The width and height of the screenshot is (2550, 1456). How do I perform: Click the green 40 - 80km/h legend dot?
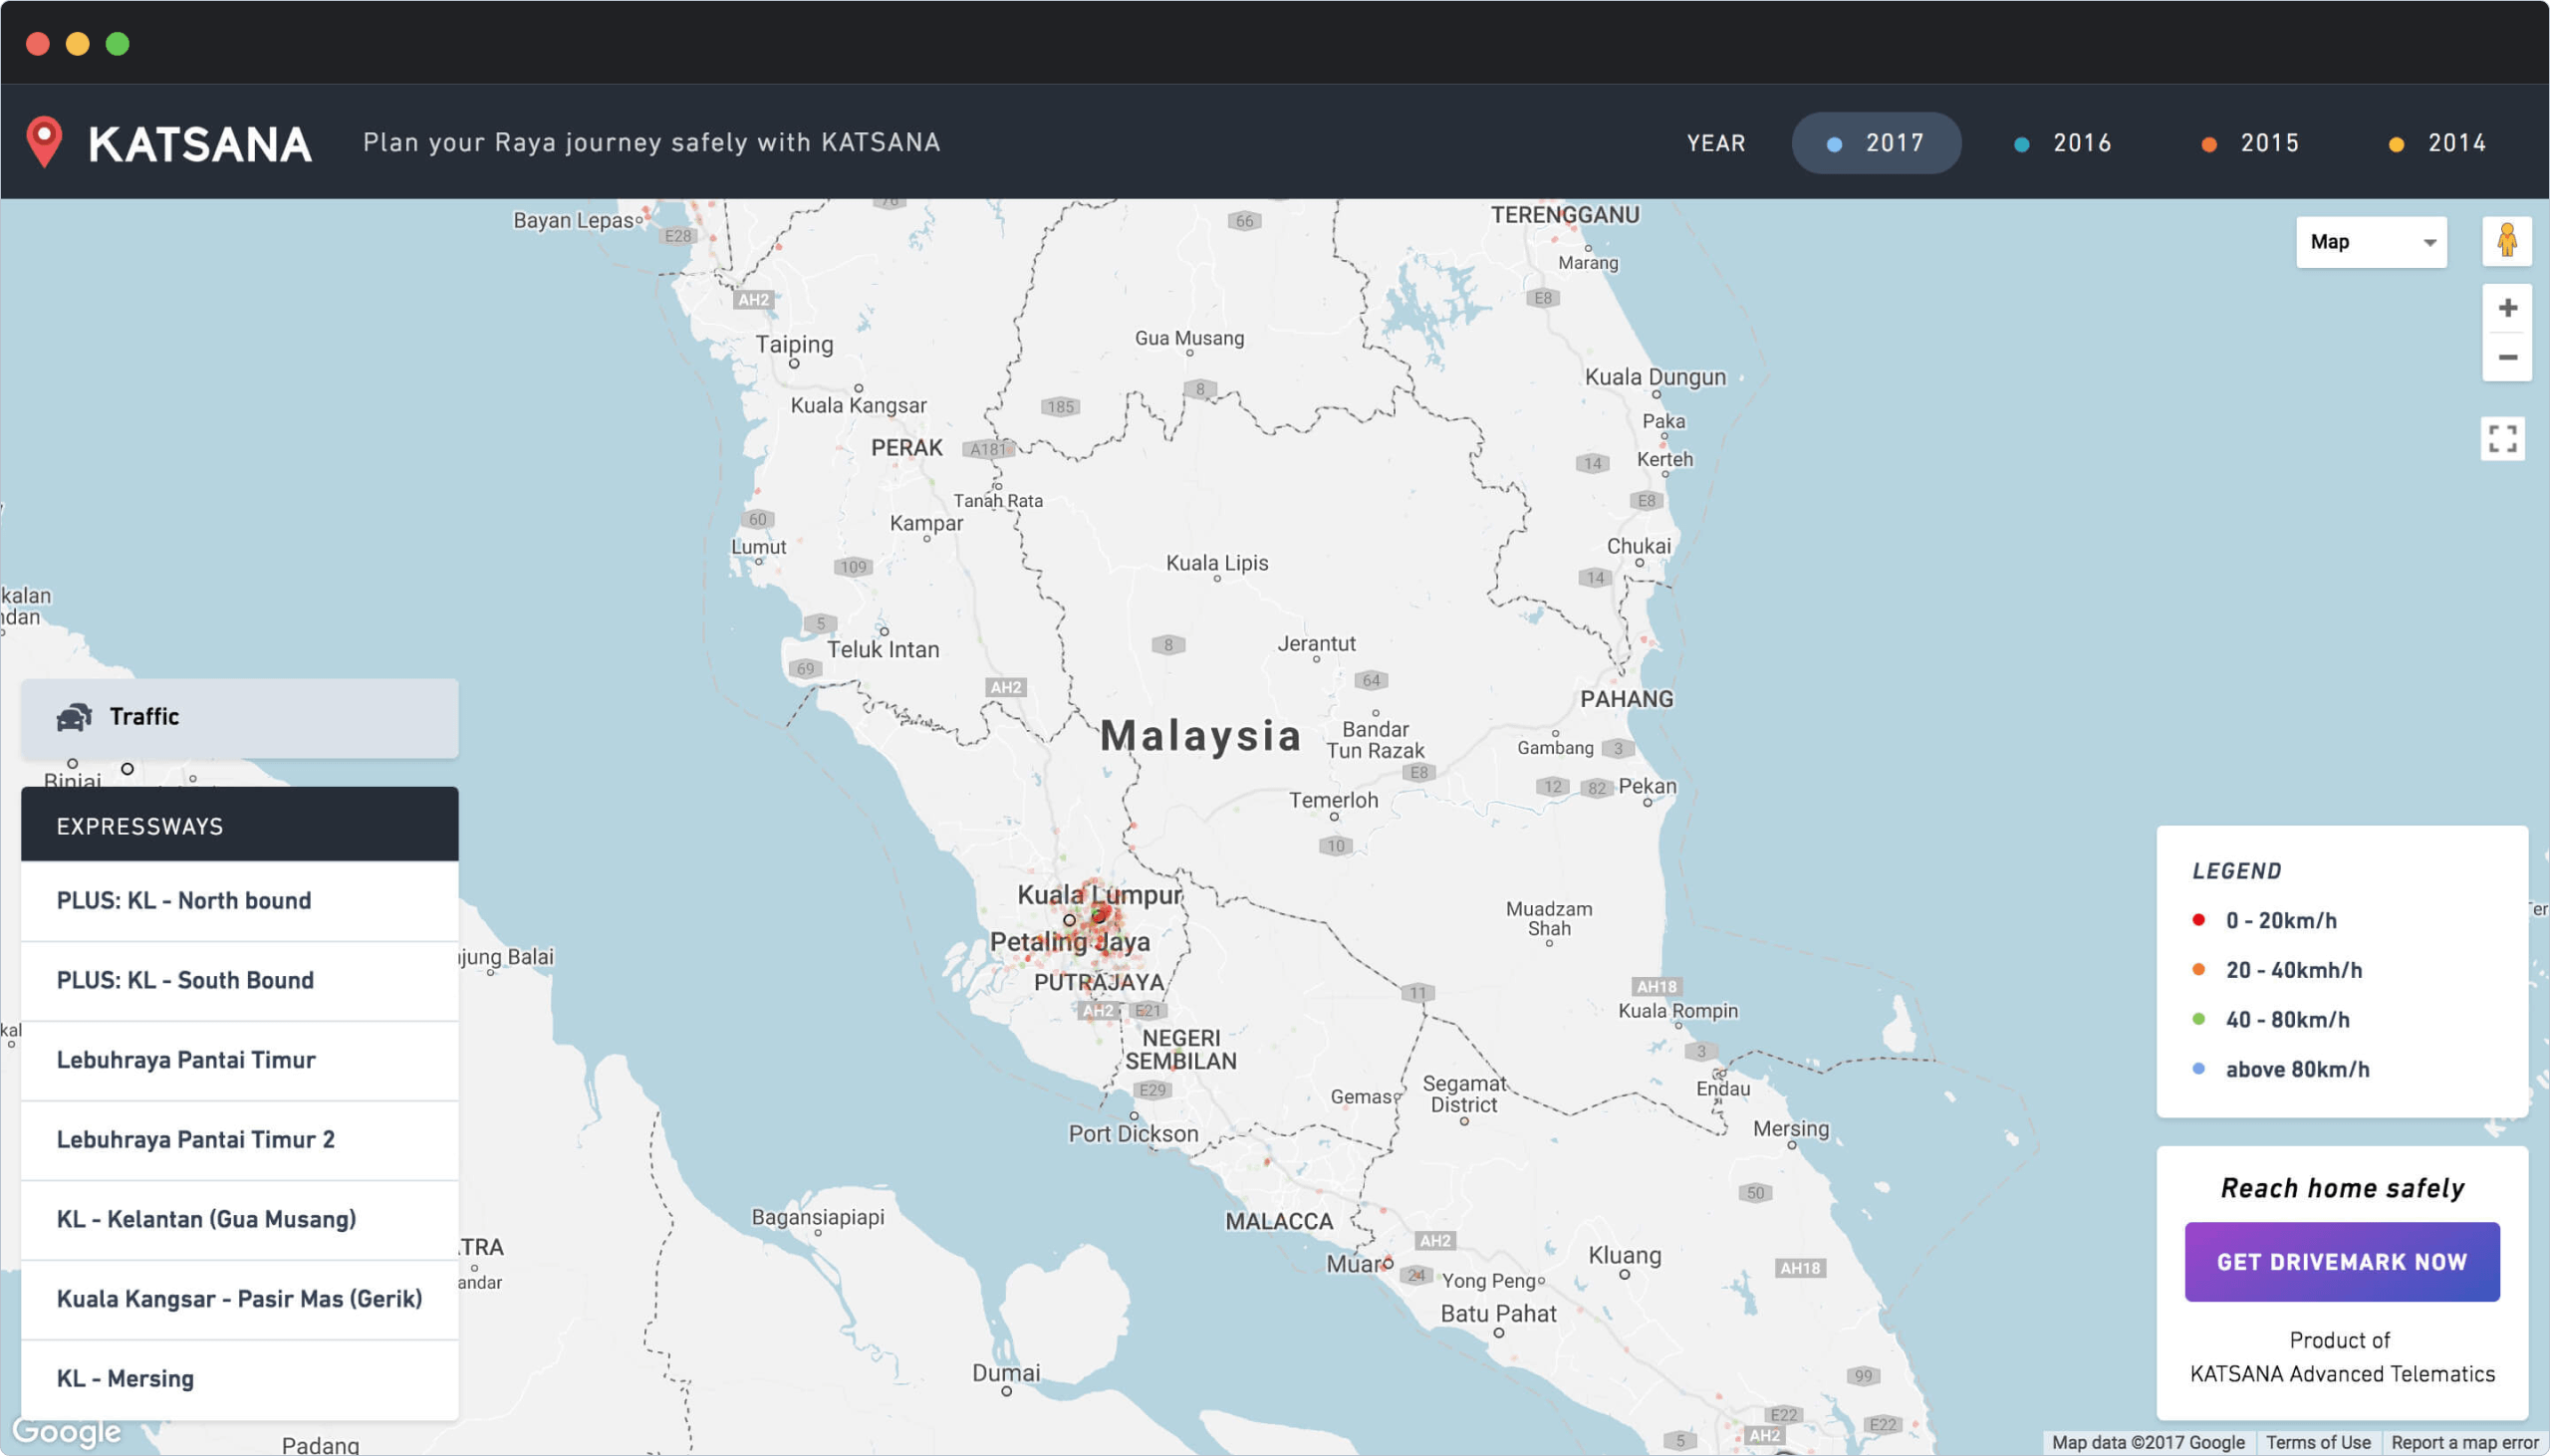(2198, 1019)
